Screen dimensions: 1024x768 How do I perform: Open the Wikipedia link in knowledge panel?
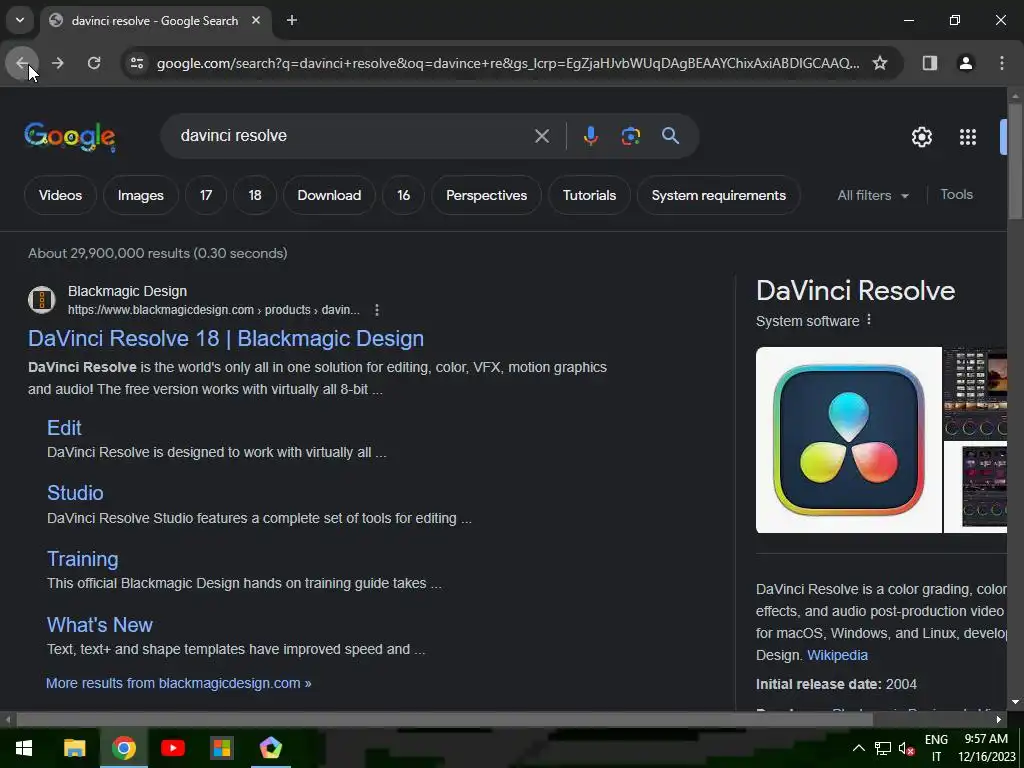[837, 655]
